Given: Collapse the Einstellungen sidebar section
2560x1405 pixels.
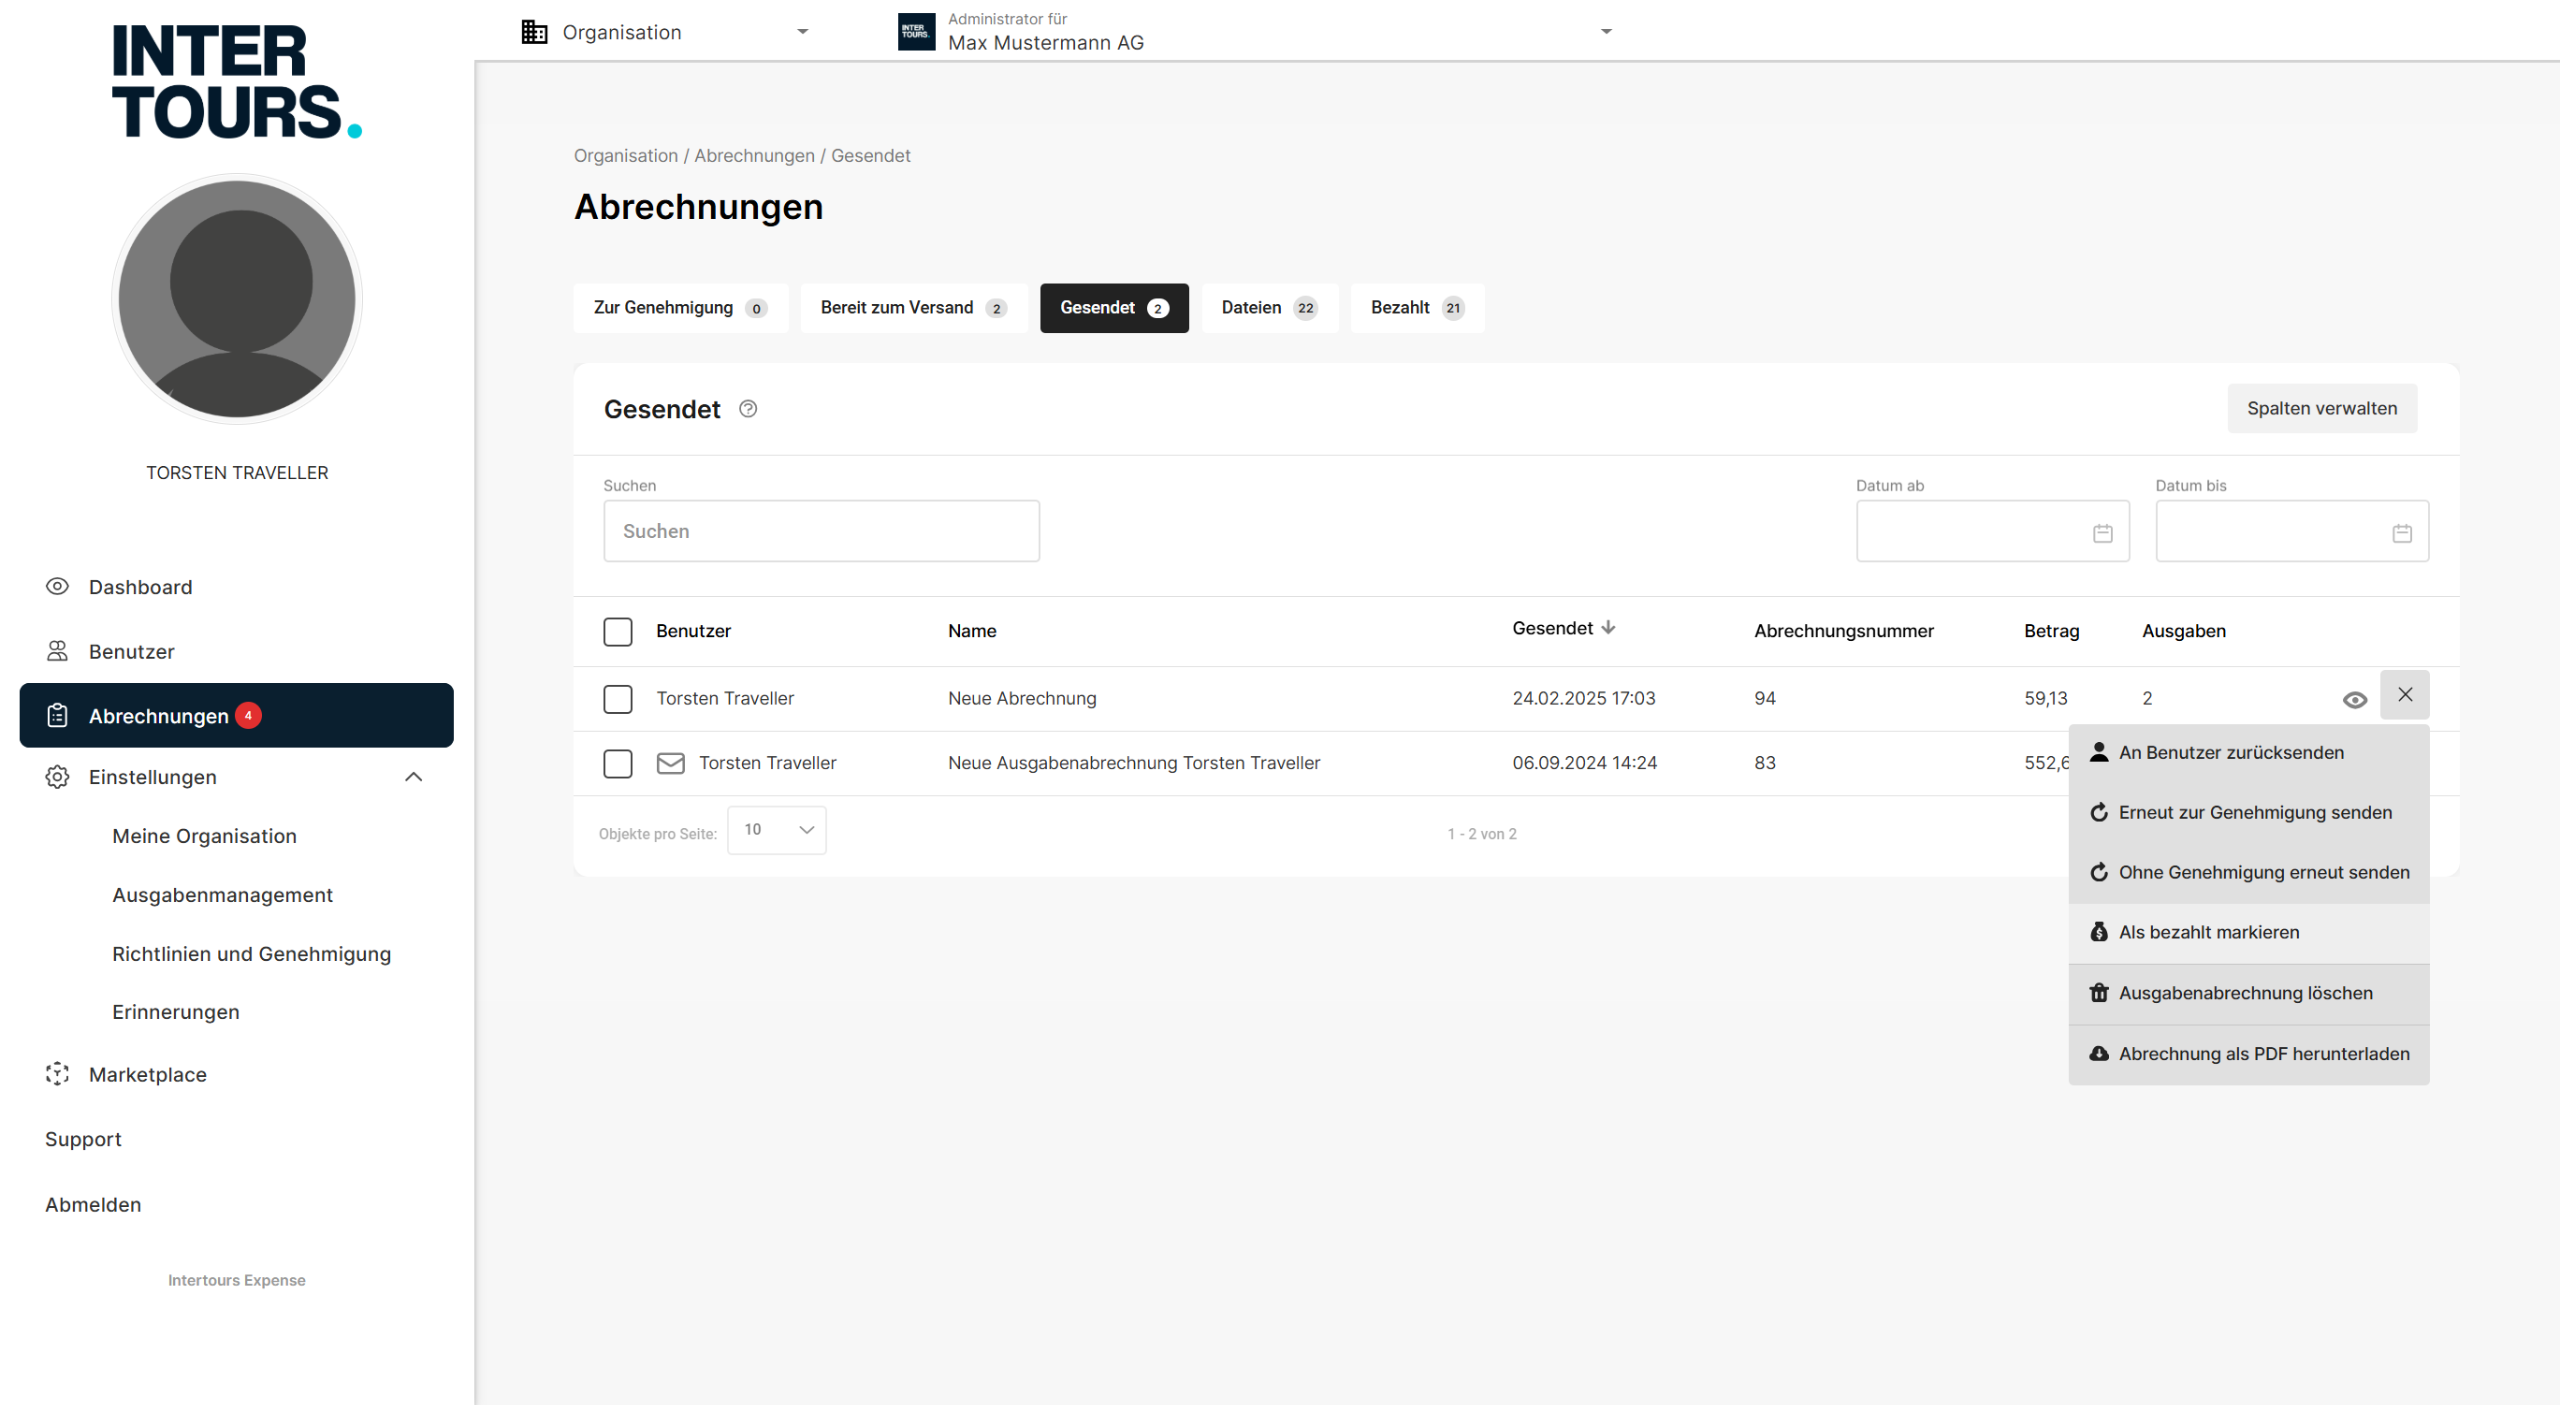Looking at the screenshot, I should click(413, 777).
